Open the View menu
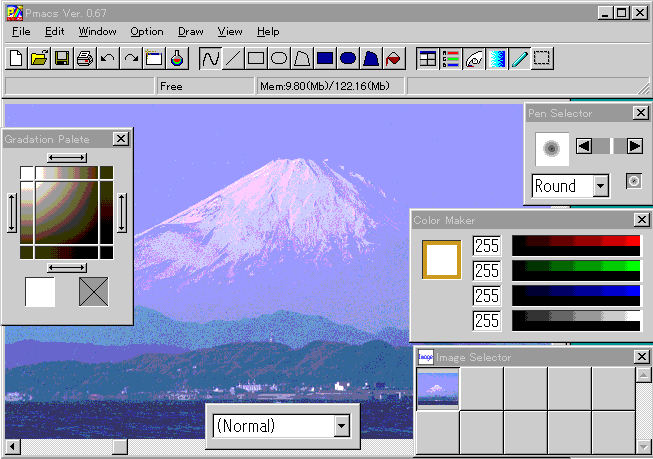The image size is (653, 459). pos(230,32)
